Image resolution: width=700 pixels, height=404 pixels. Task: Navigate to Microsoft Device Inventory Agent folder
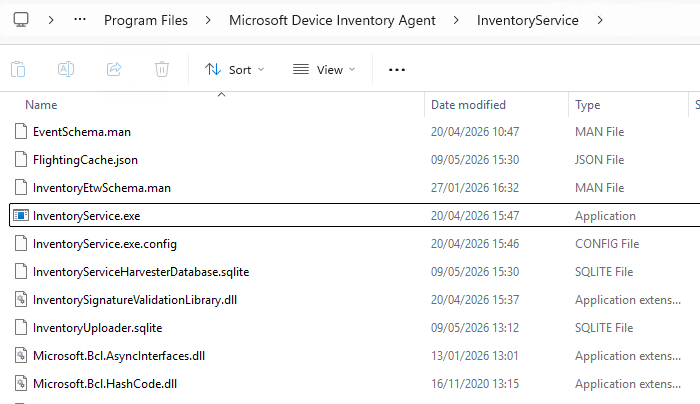332,20
